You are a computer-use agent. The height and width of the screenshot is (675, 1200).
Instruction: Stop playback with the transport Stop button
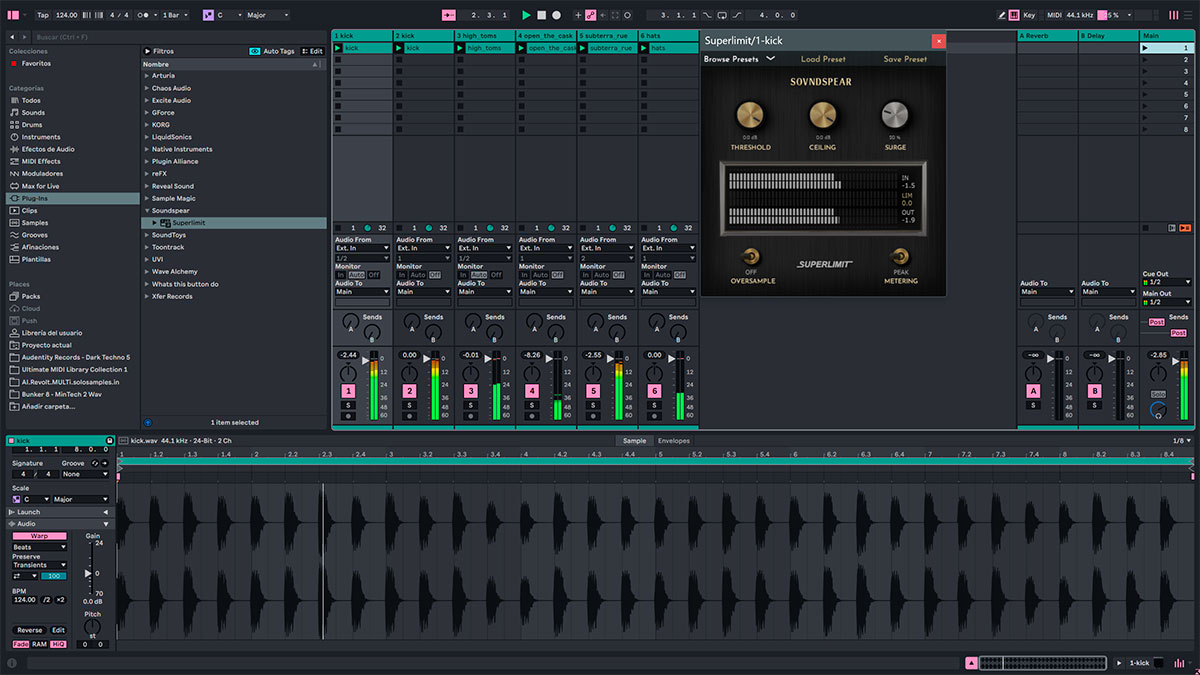coord(541,15)
